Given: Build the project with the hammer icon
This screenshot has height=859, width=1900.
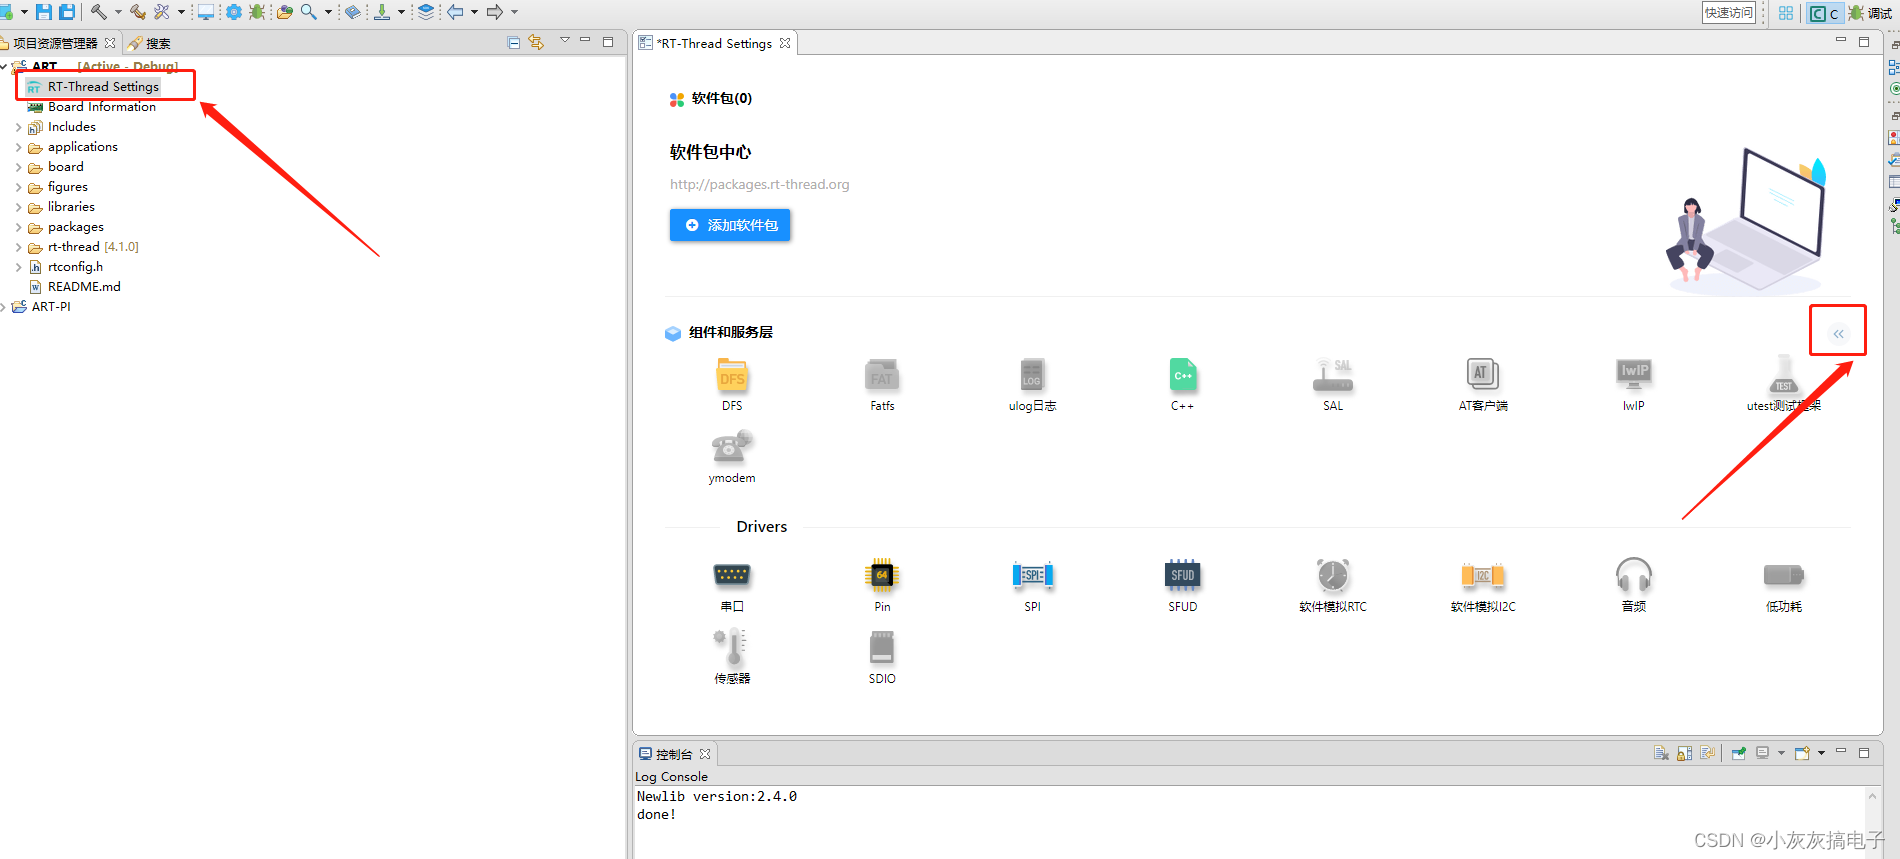Looking at the screenshot, I should pyautogui.click(x=98, y=12).
